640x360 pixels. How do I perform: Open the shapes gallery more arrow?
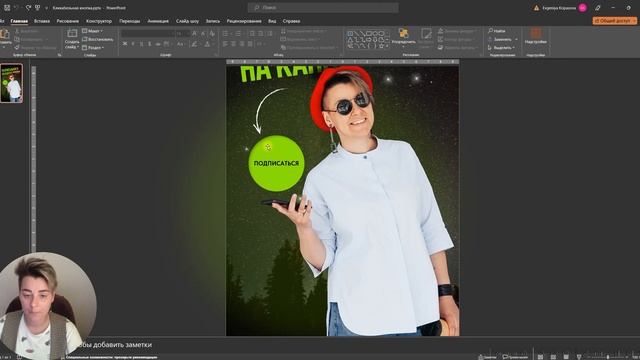387,46
